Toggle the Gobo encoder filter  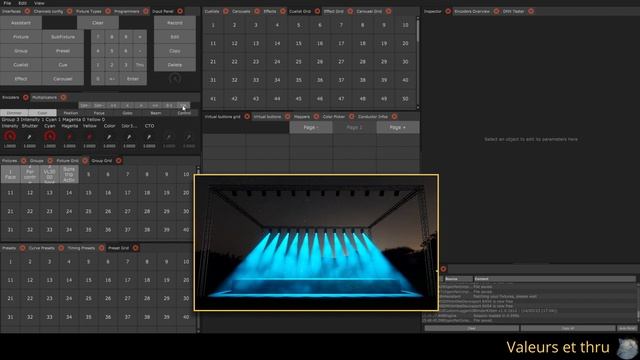click(x=127, y=113)
